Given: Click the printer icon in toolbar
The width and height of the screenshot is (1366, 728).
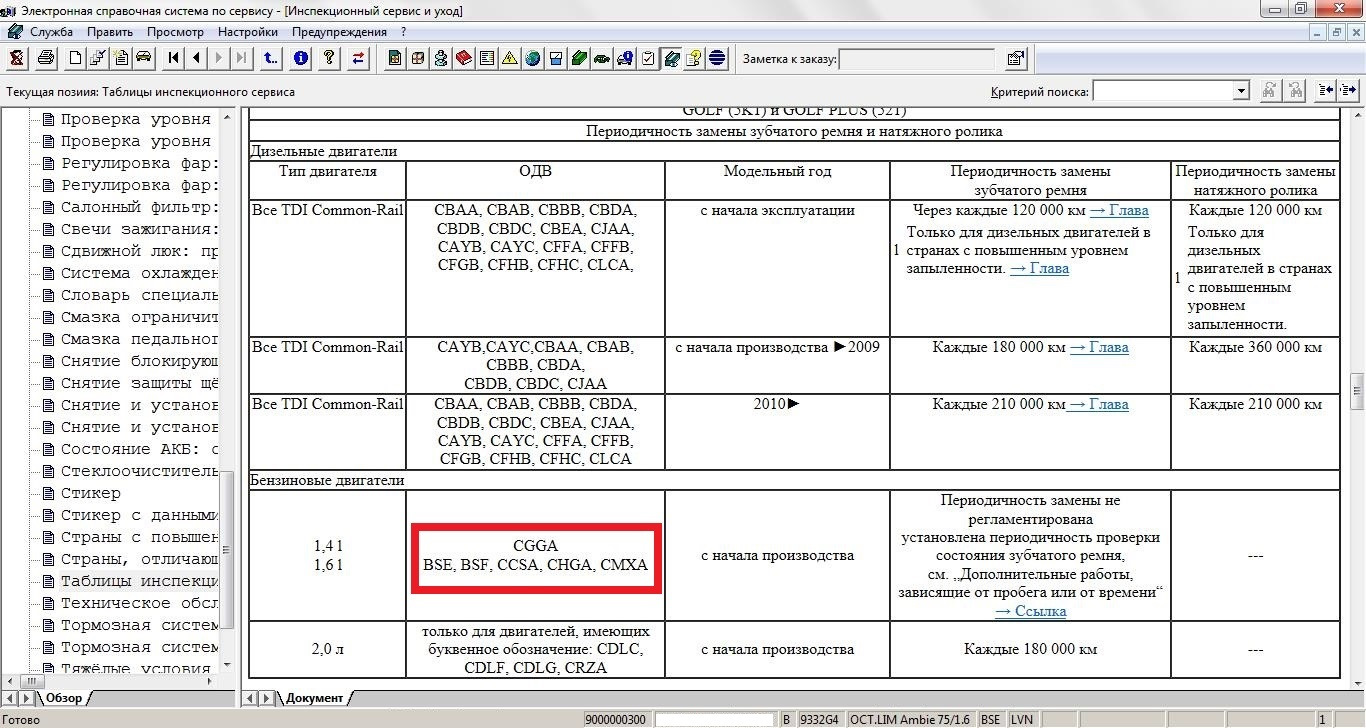Looking at the screenshot, I should pyautogui.click(x=47, y=58).
